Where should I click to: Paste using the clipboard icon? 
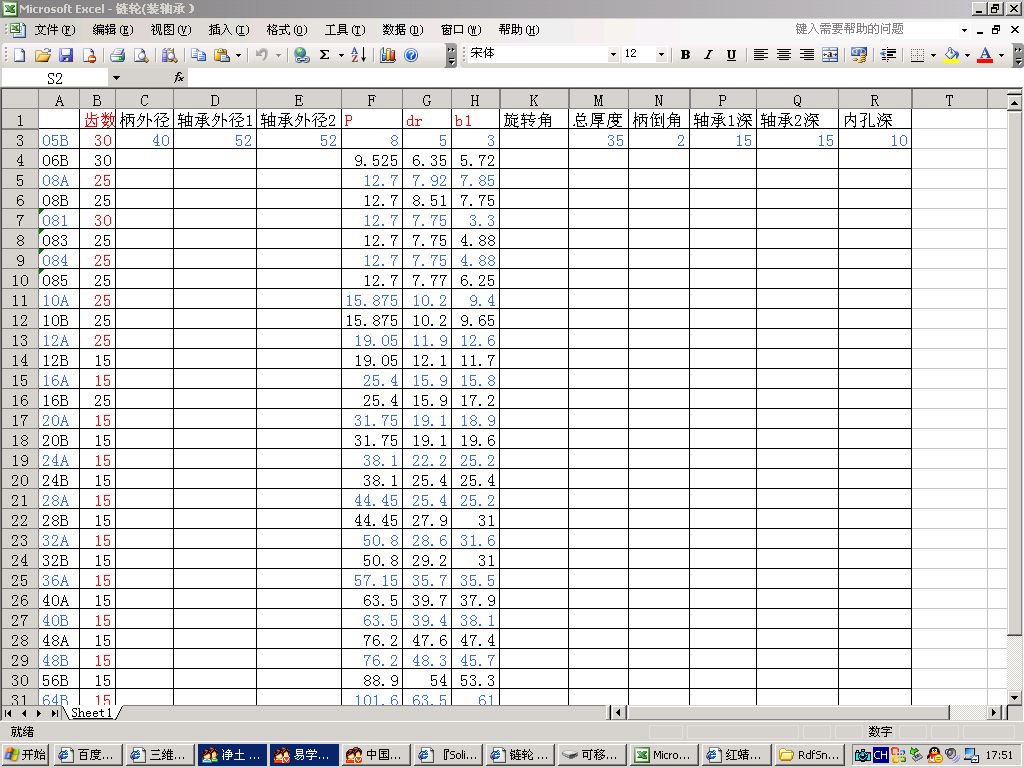tap(222, 55)
